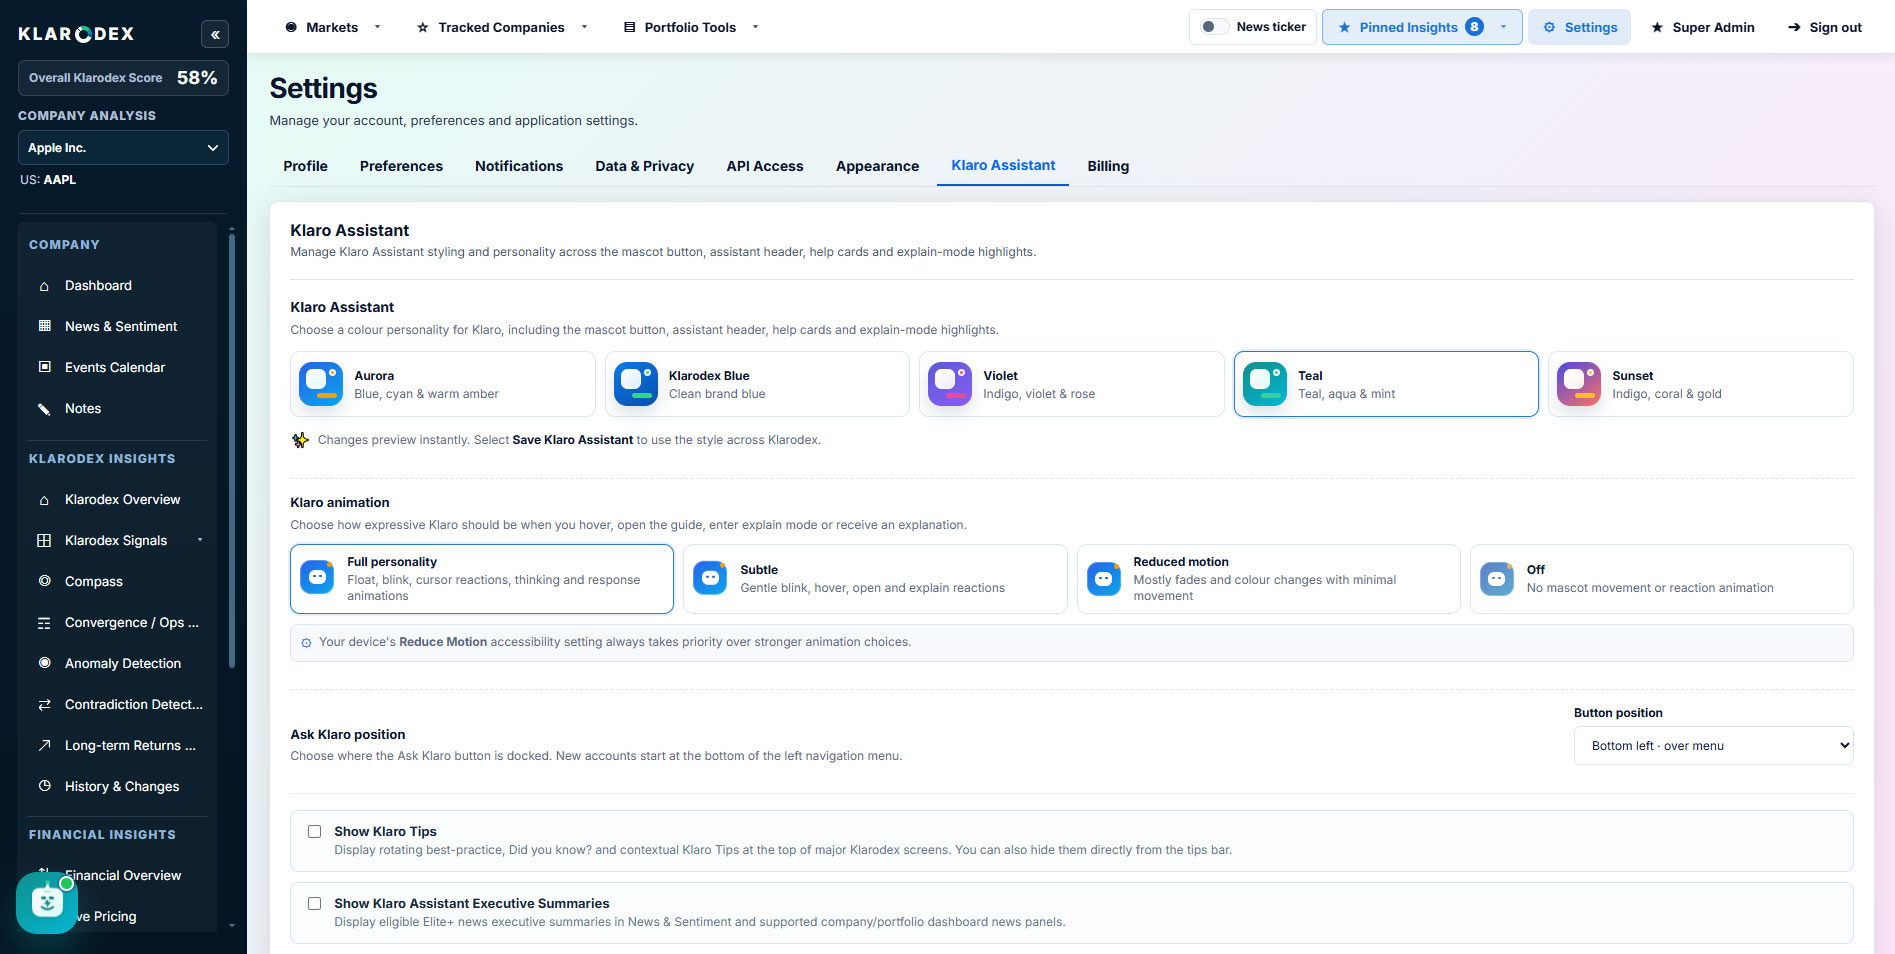Select the Teal colour personality
1895x954 pixels.
[x=1386, y=384]
